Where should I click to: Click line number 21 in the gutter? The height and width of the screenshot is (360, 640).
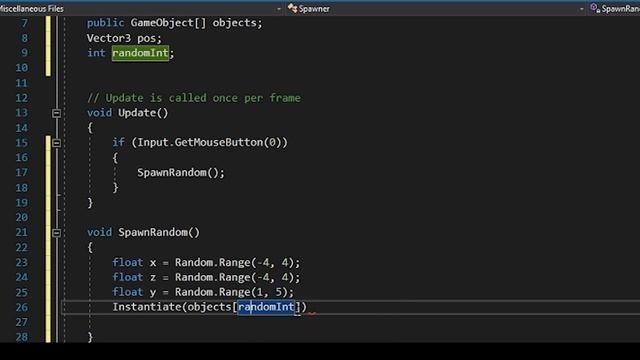tap(22, 233)
